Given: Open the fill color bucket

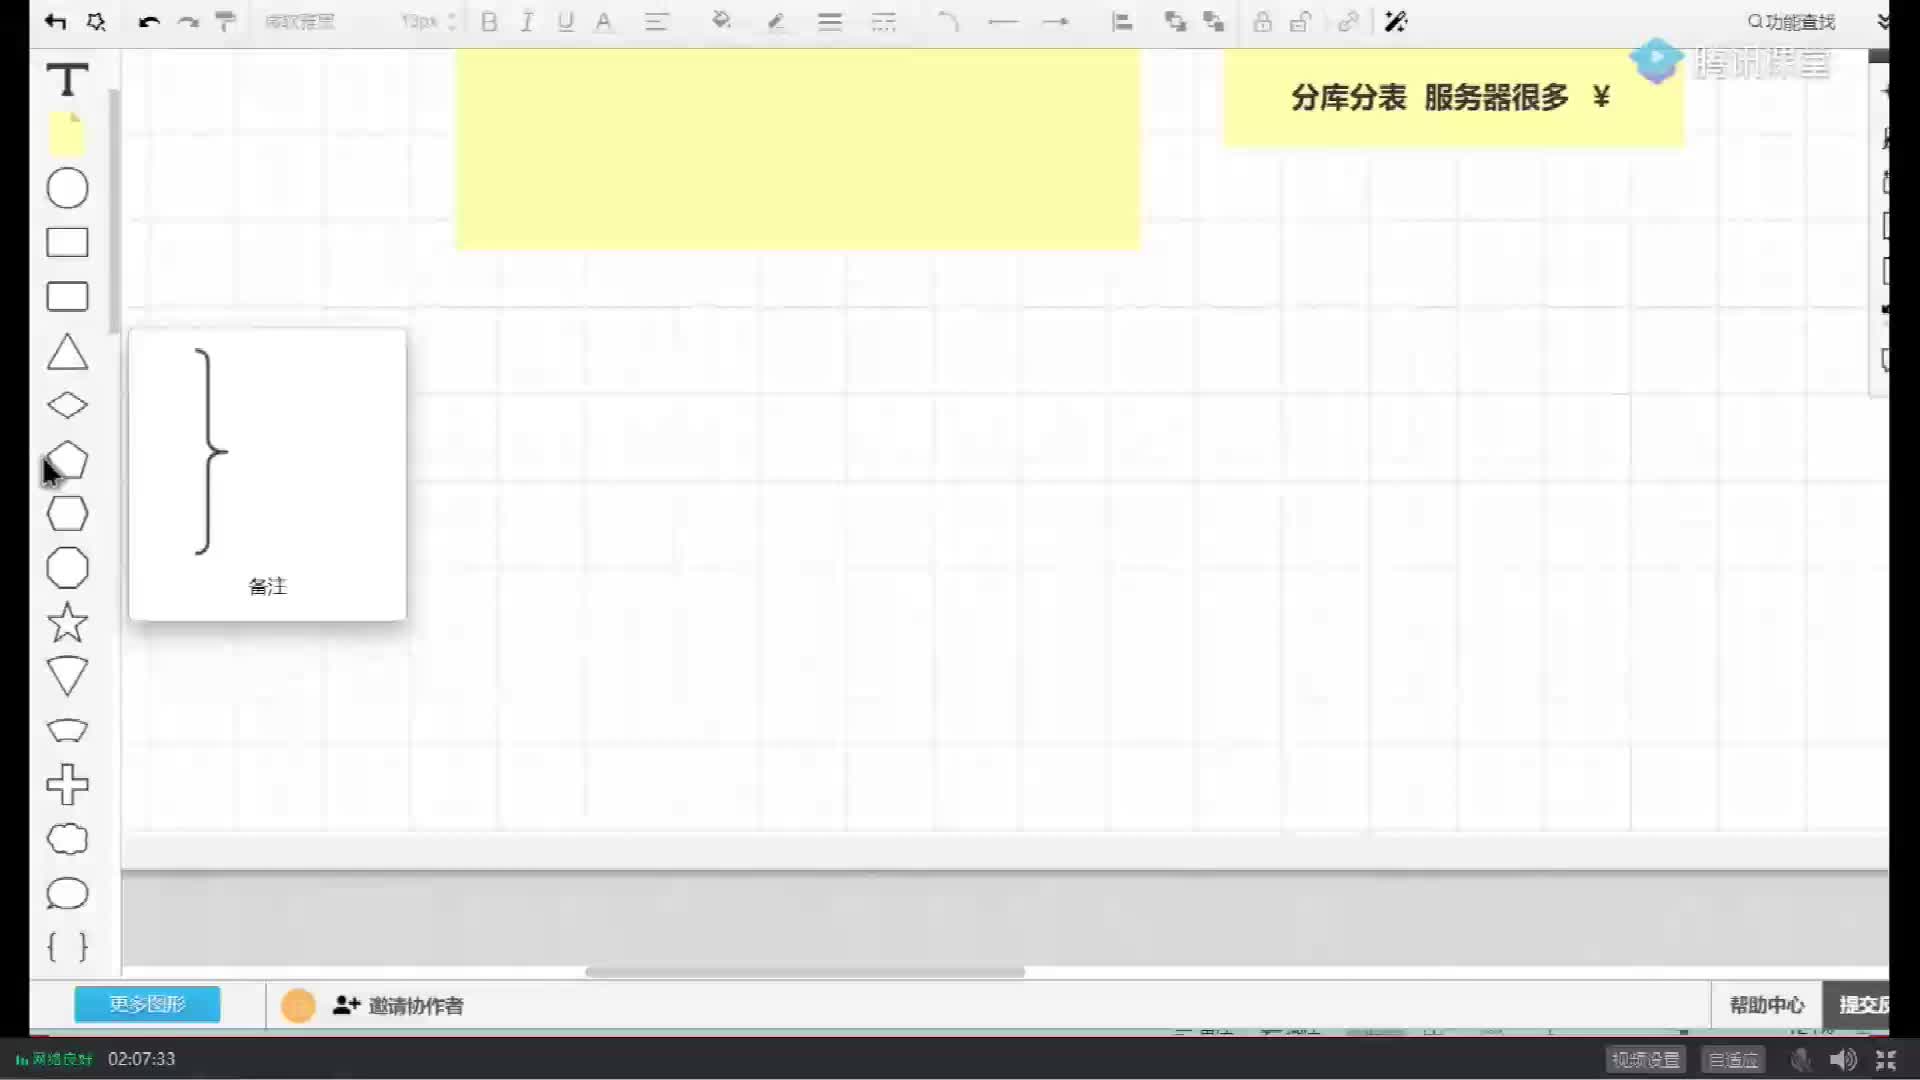Looking at the screenshot, I should pos(721,22).
